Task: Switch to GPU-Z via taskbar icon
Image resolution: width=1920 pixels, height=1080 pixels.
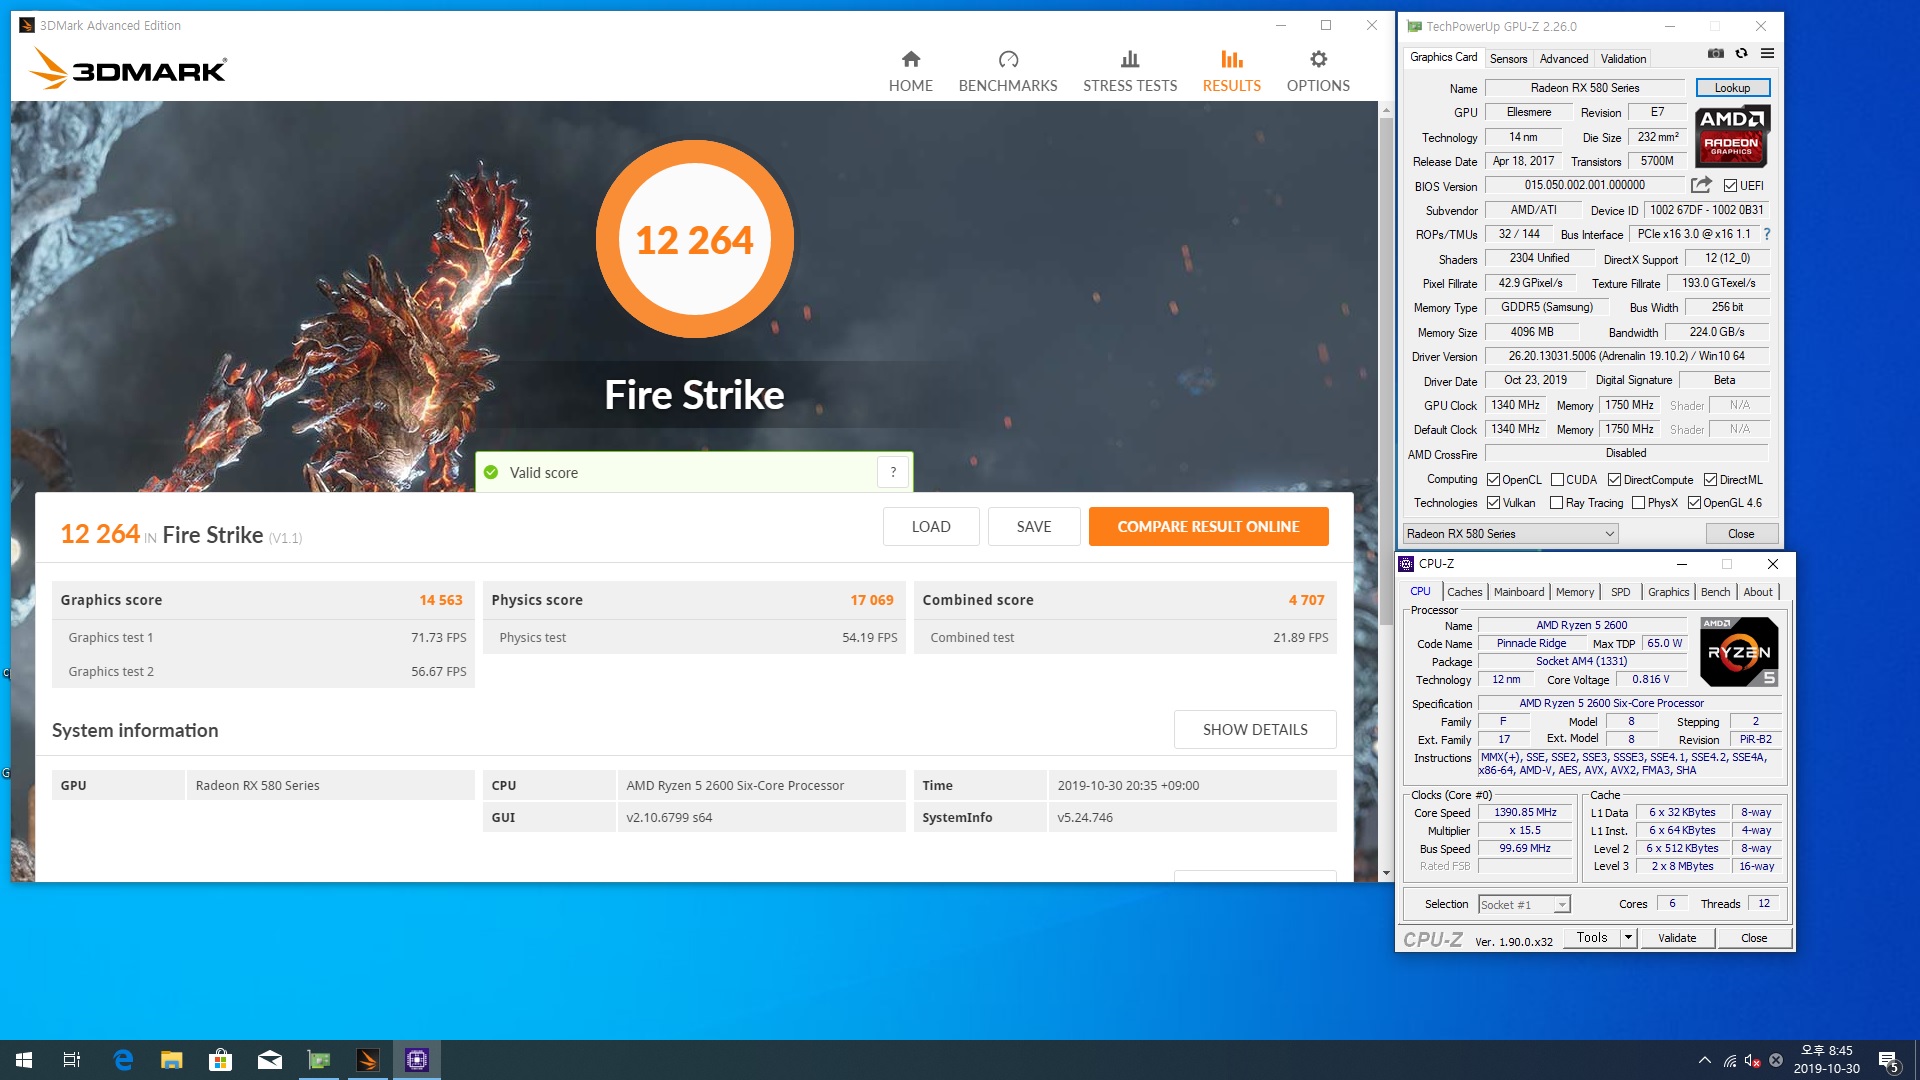Action: 319,1060
